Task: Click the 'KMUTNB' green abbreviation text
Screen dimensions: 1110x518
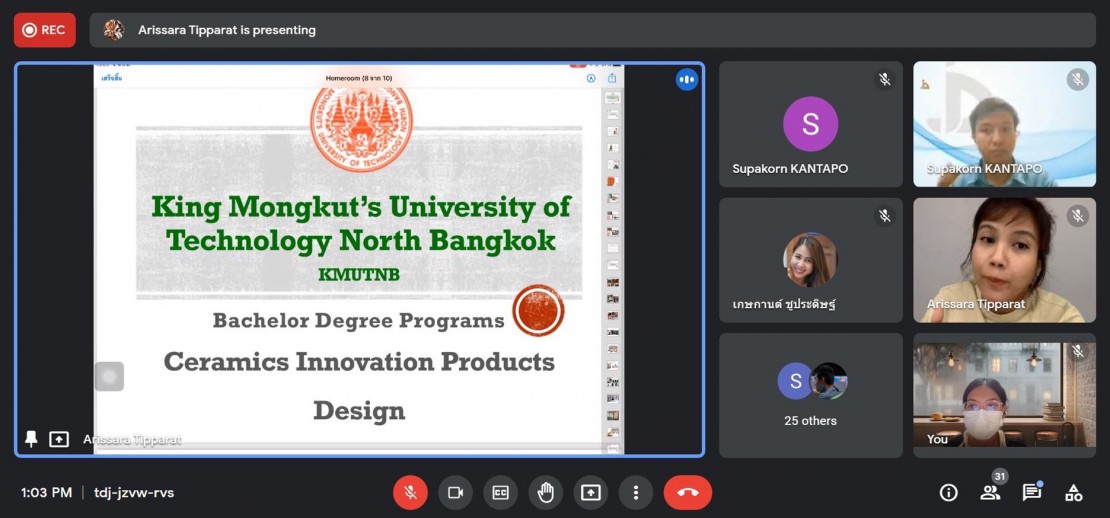Action: click(x=359, y=275)
